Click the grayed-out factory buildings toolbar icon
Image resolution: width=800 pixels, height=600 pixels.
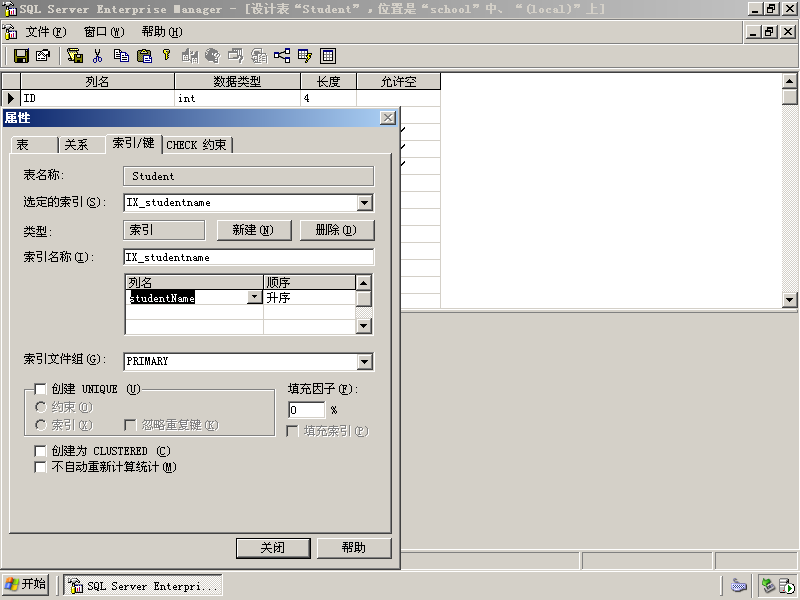pyautogui.click(x=190, y=56)
